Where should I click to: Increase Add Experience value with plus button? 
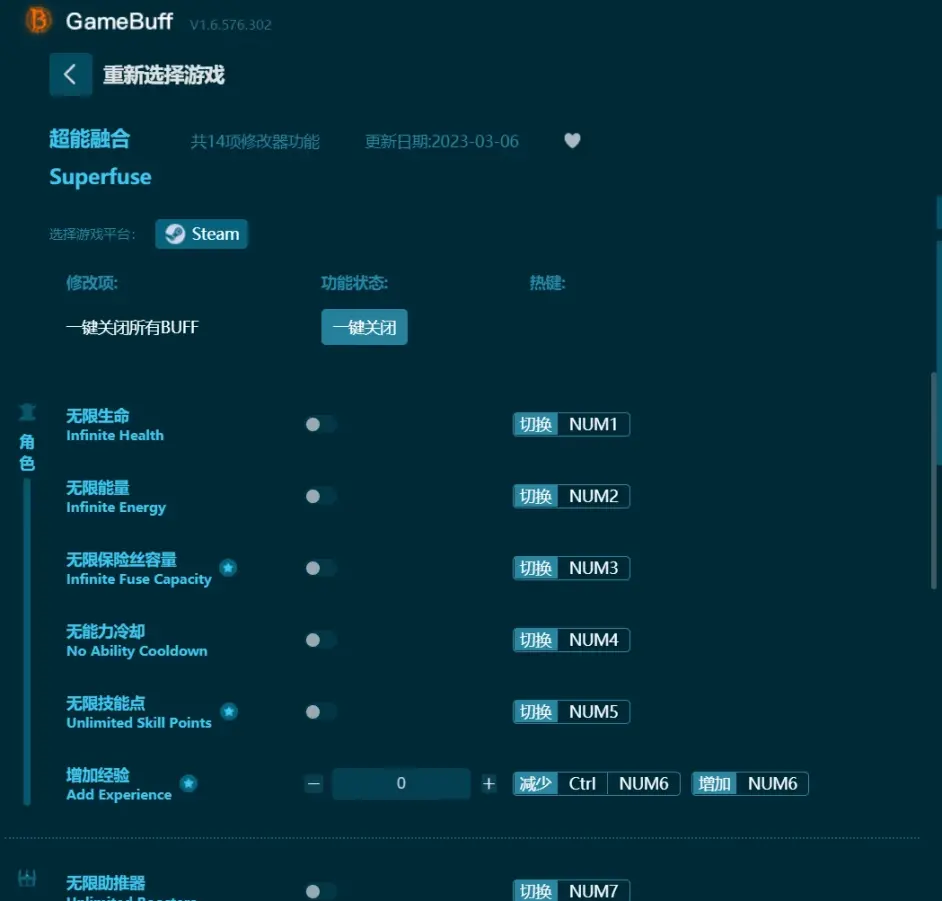(488, 784)
